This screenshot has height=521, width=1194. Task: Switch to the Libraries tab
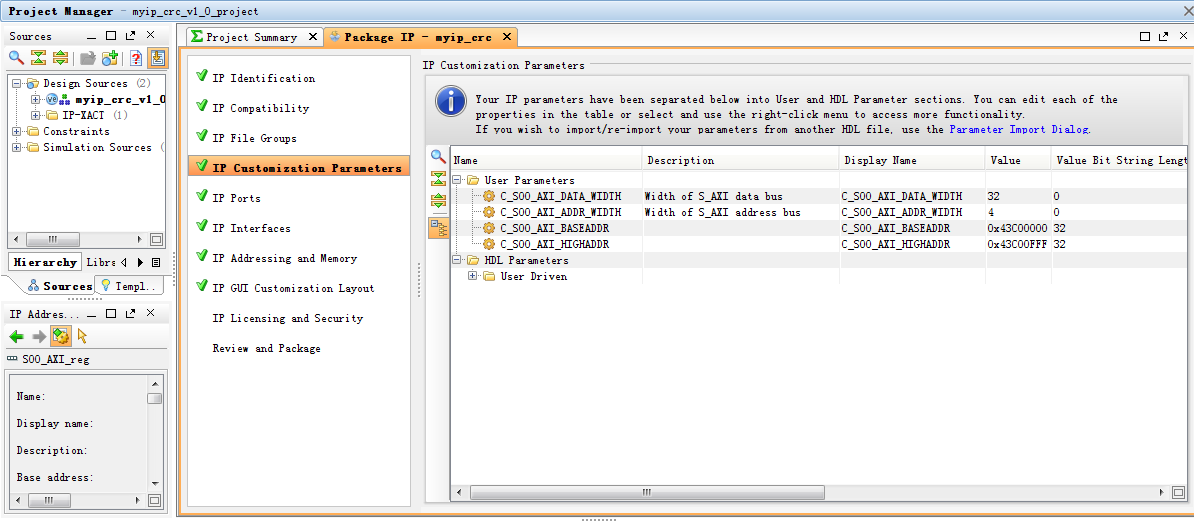(x=101, y=262)
